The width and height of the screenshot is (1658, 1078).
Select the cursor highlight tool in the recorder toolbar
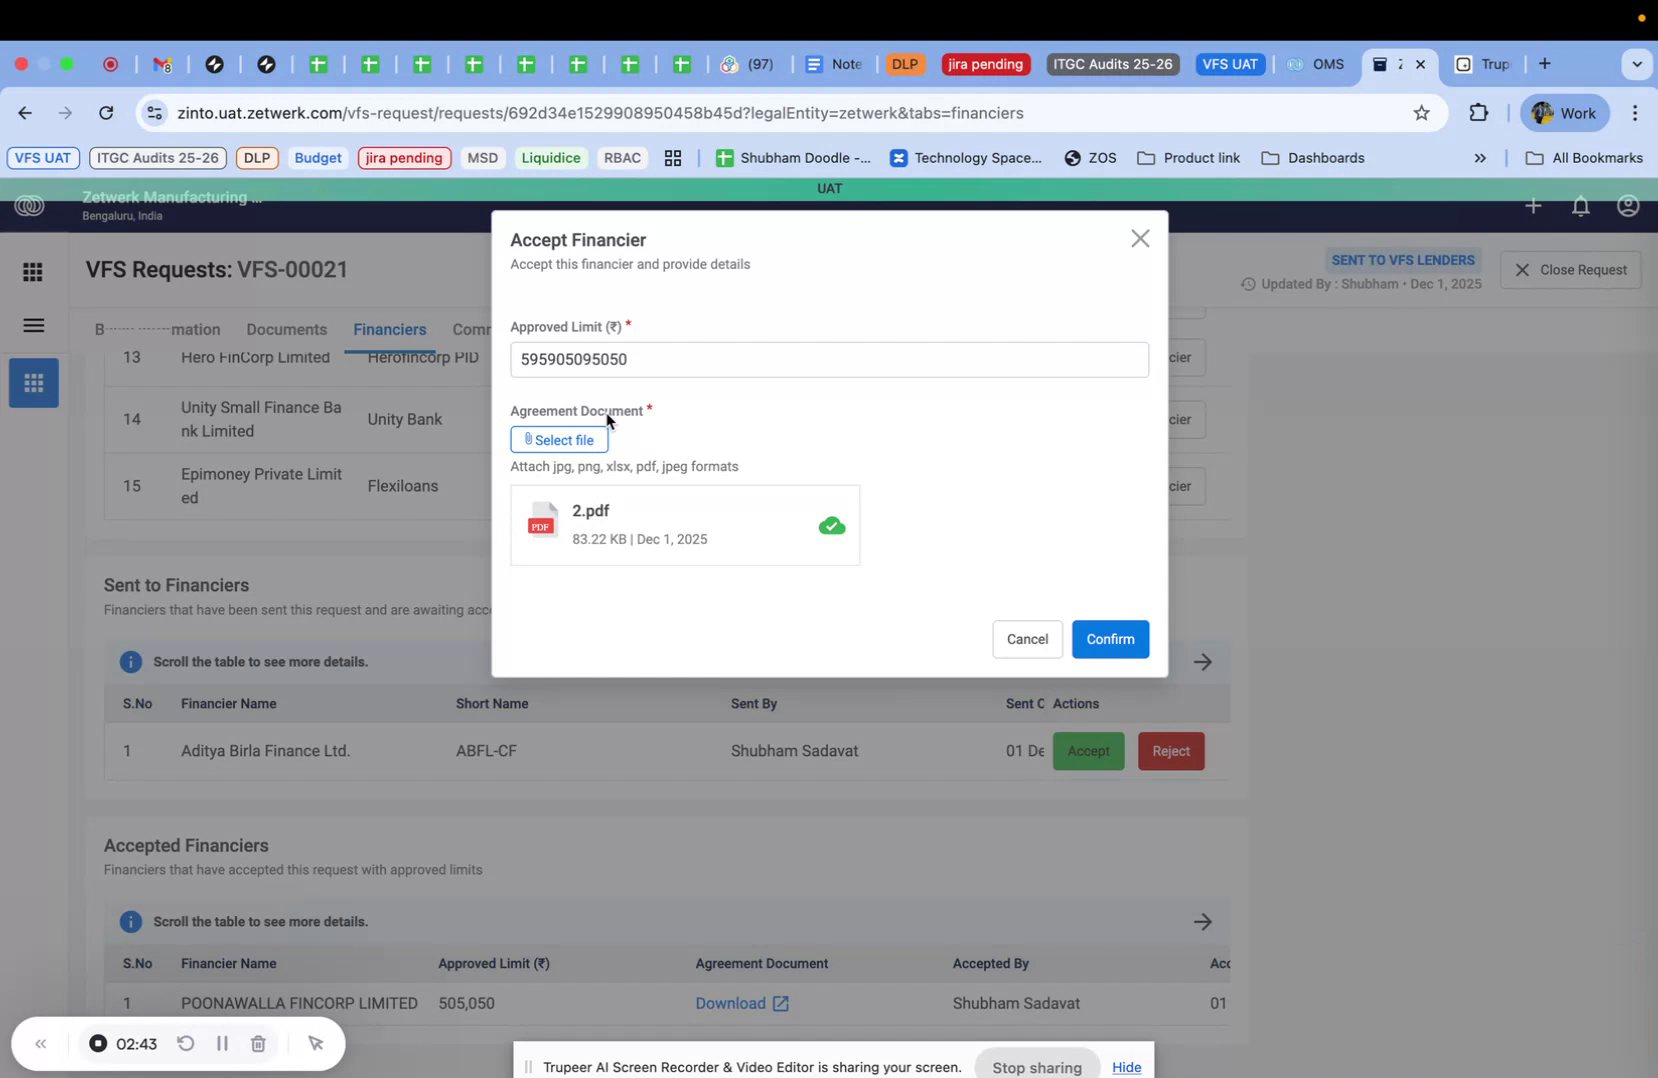coord(316,1043)
